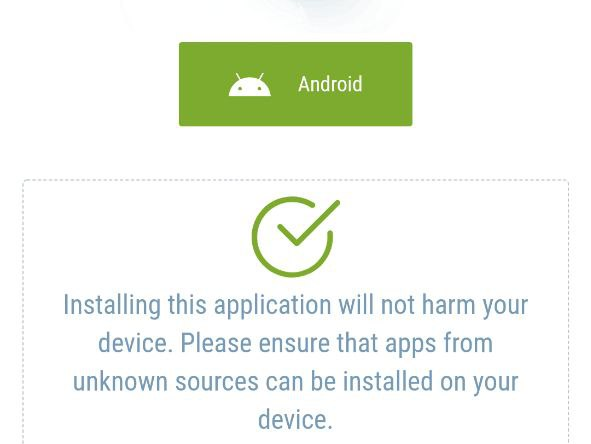
Task: Click the Android robot head icon
Action: point(250,85)
